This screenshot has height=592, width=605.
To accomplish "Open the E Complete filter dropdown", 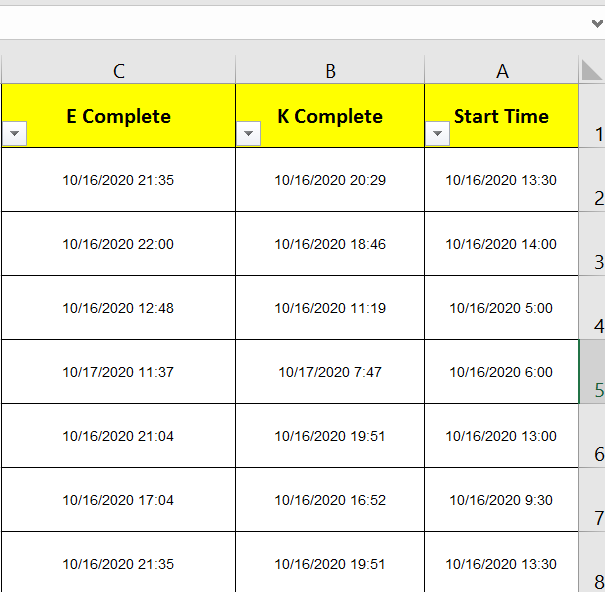I will tap(14, 134).
